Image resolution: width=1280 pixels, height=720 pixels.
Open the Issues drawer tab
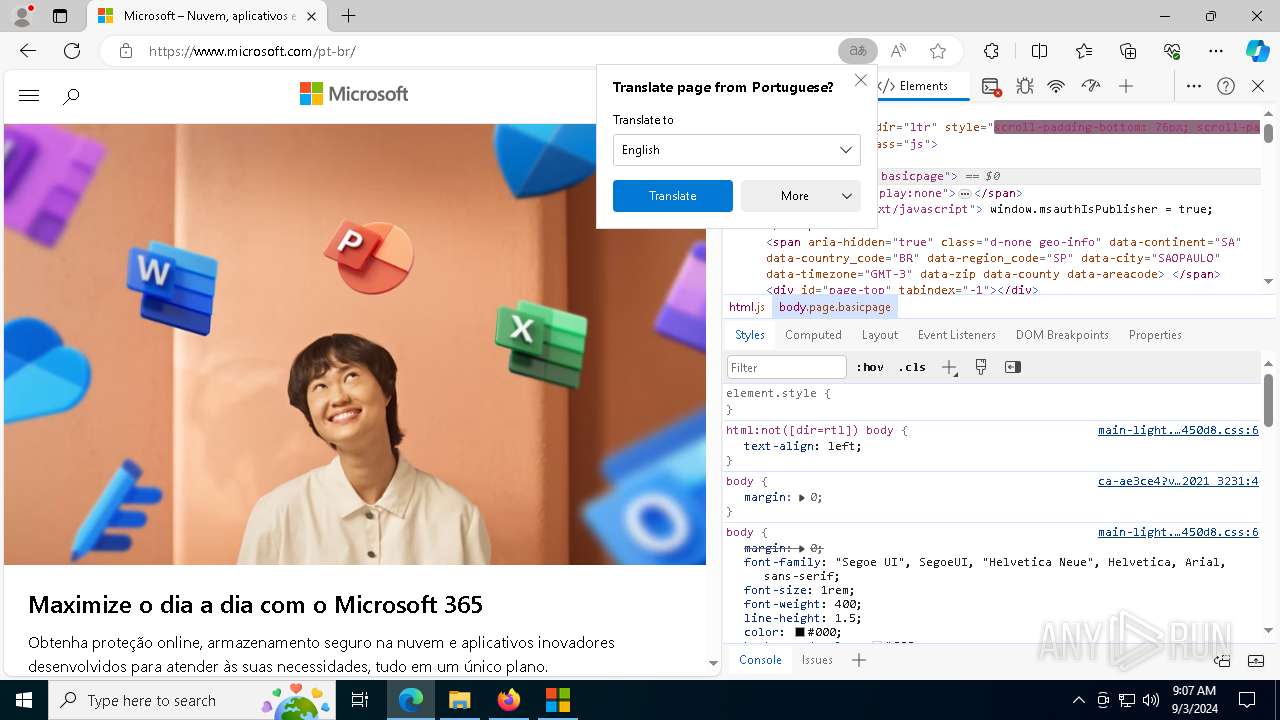point(817,660)
